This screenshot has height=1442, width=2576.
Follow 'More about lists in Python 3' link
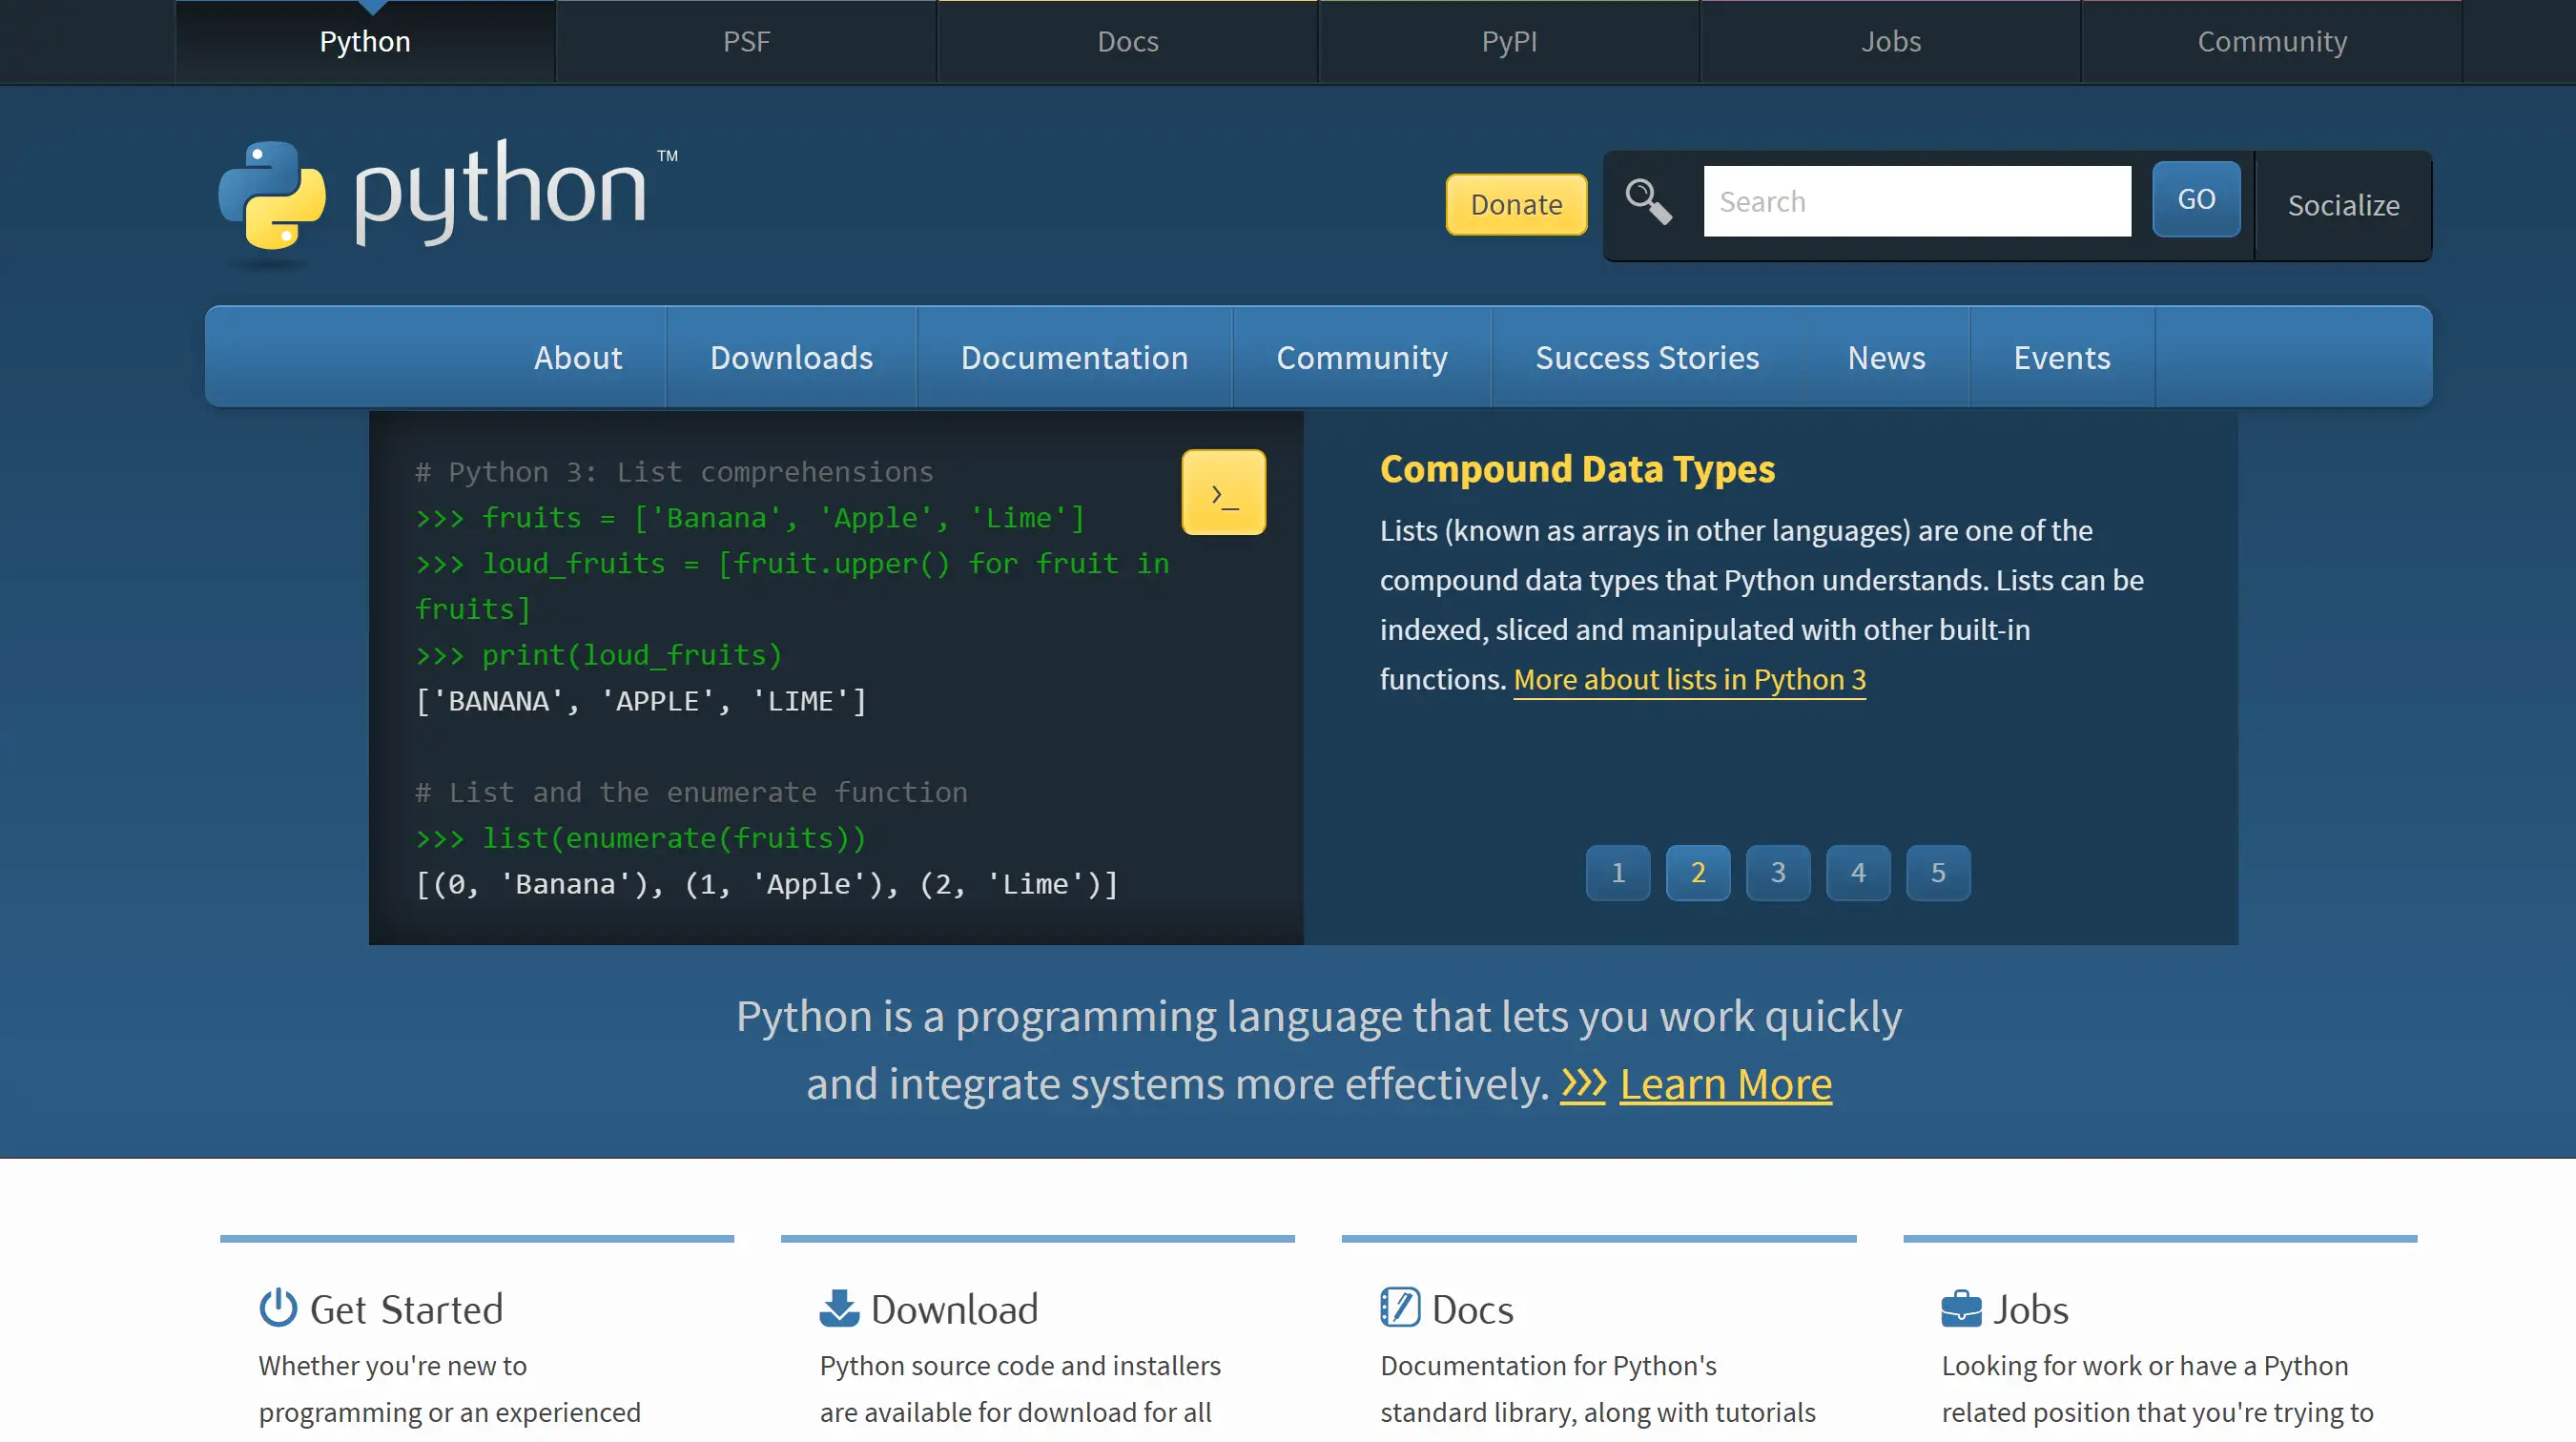click(x=1689, y=679)
